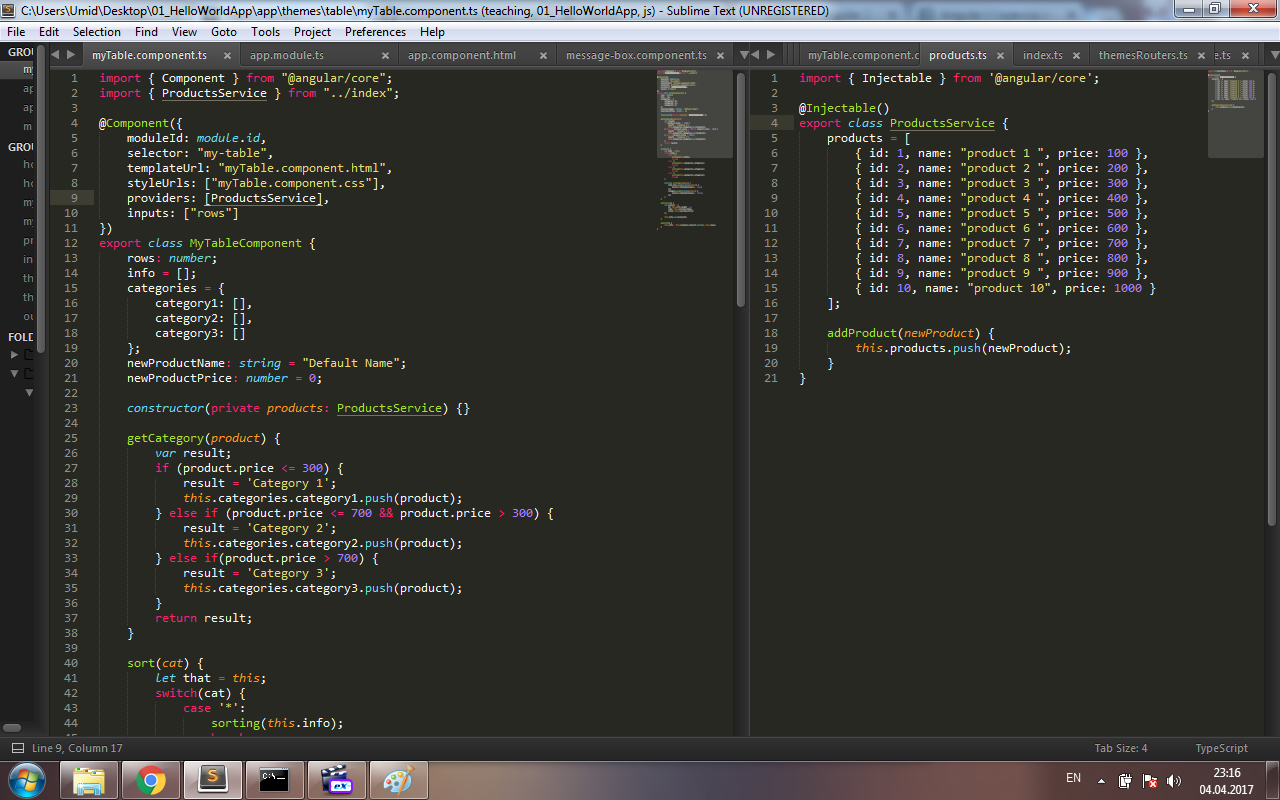
Task: Close the app.module.ts tab
Action: 386,56
